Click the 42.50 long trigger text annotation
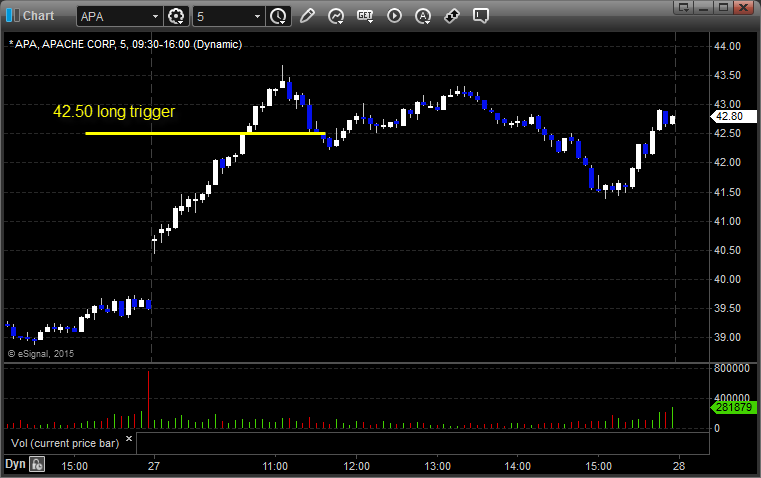The width and height of the screenshot is (761, 478). 114,112
